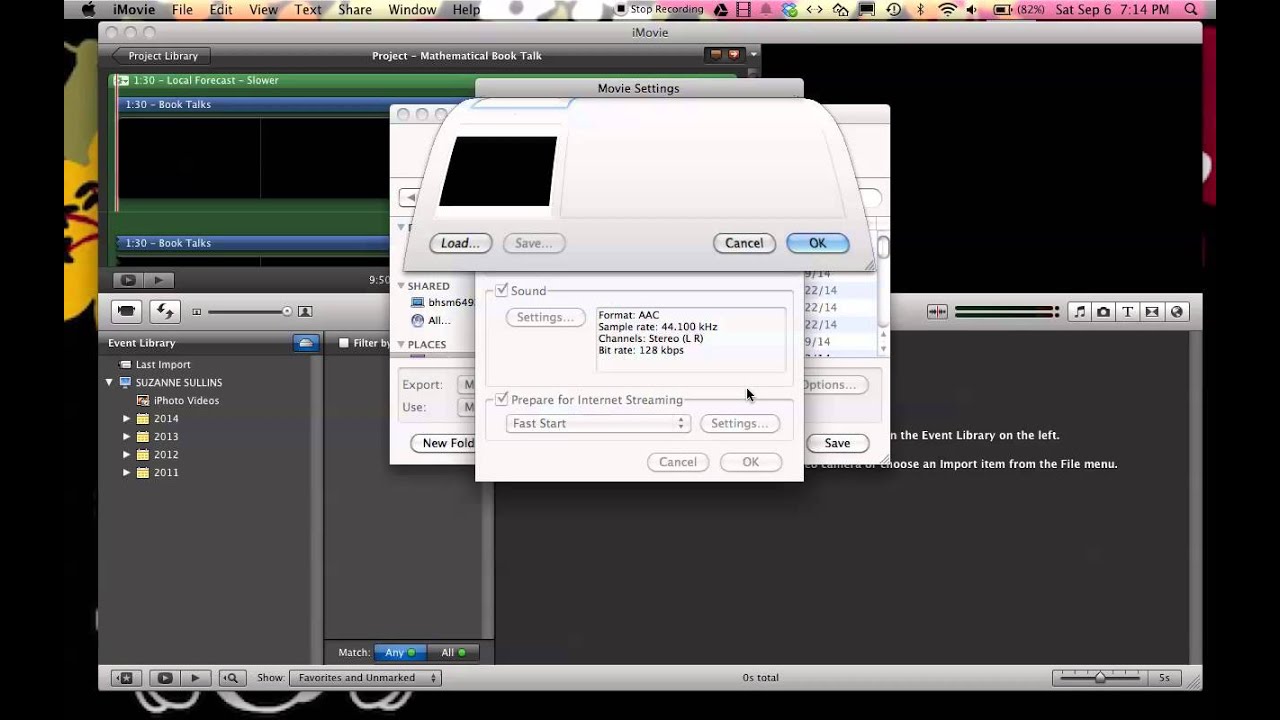
Task: Open the Apple menu
Action: tap(88, 9)
